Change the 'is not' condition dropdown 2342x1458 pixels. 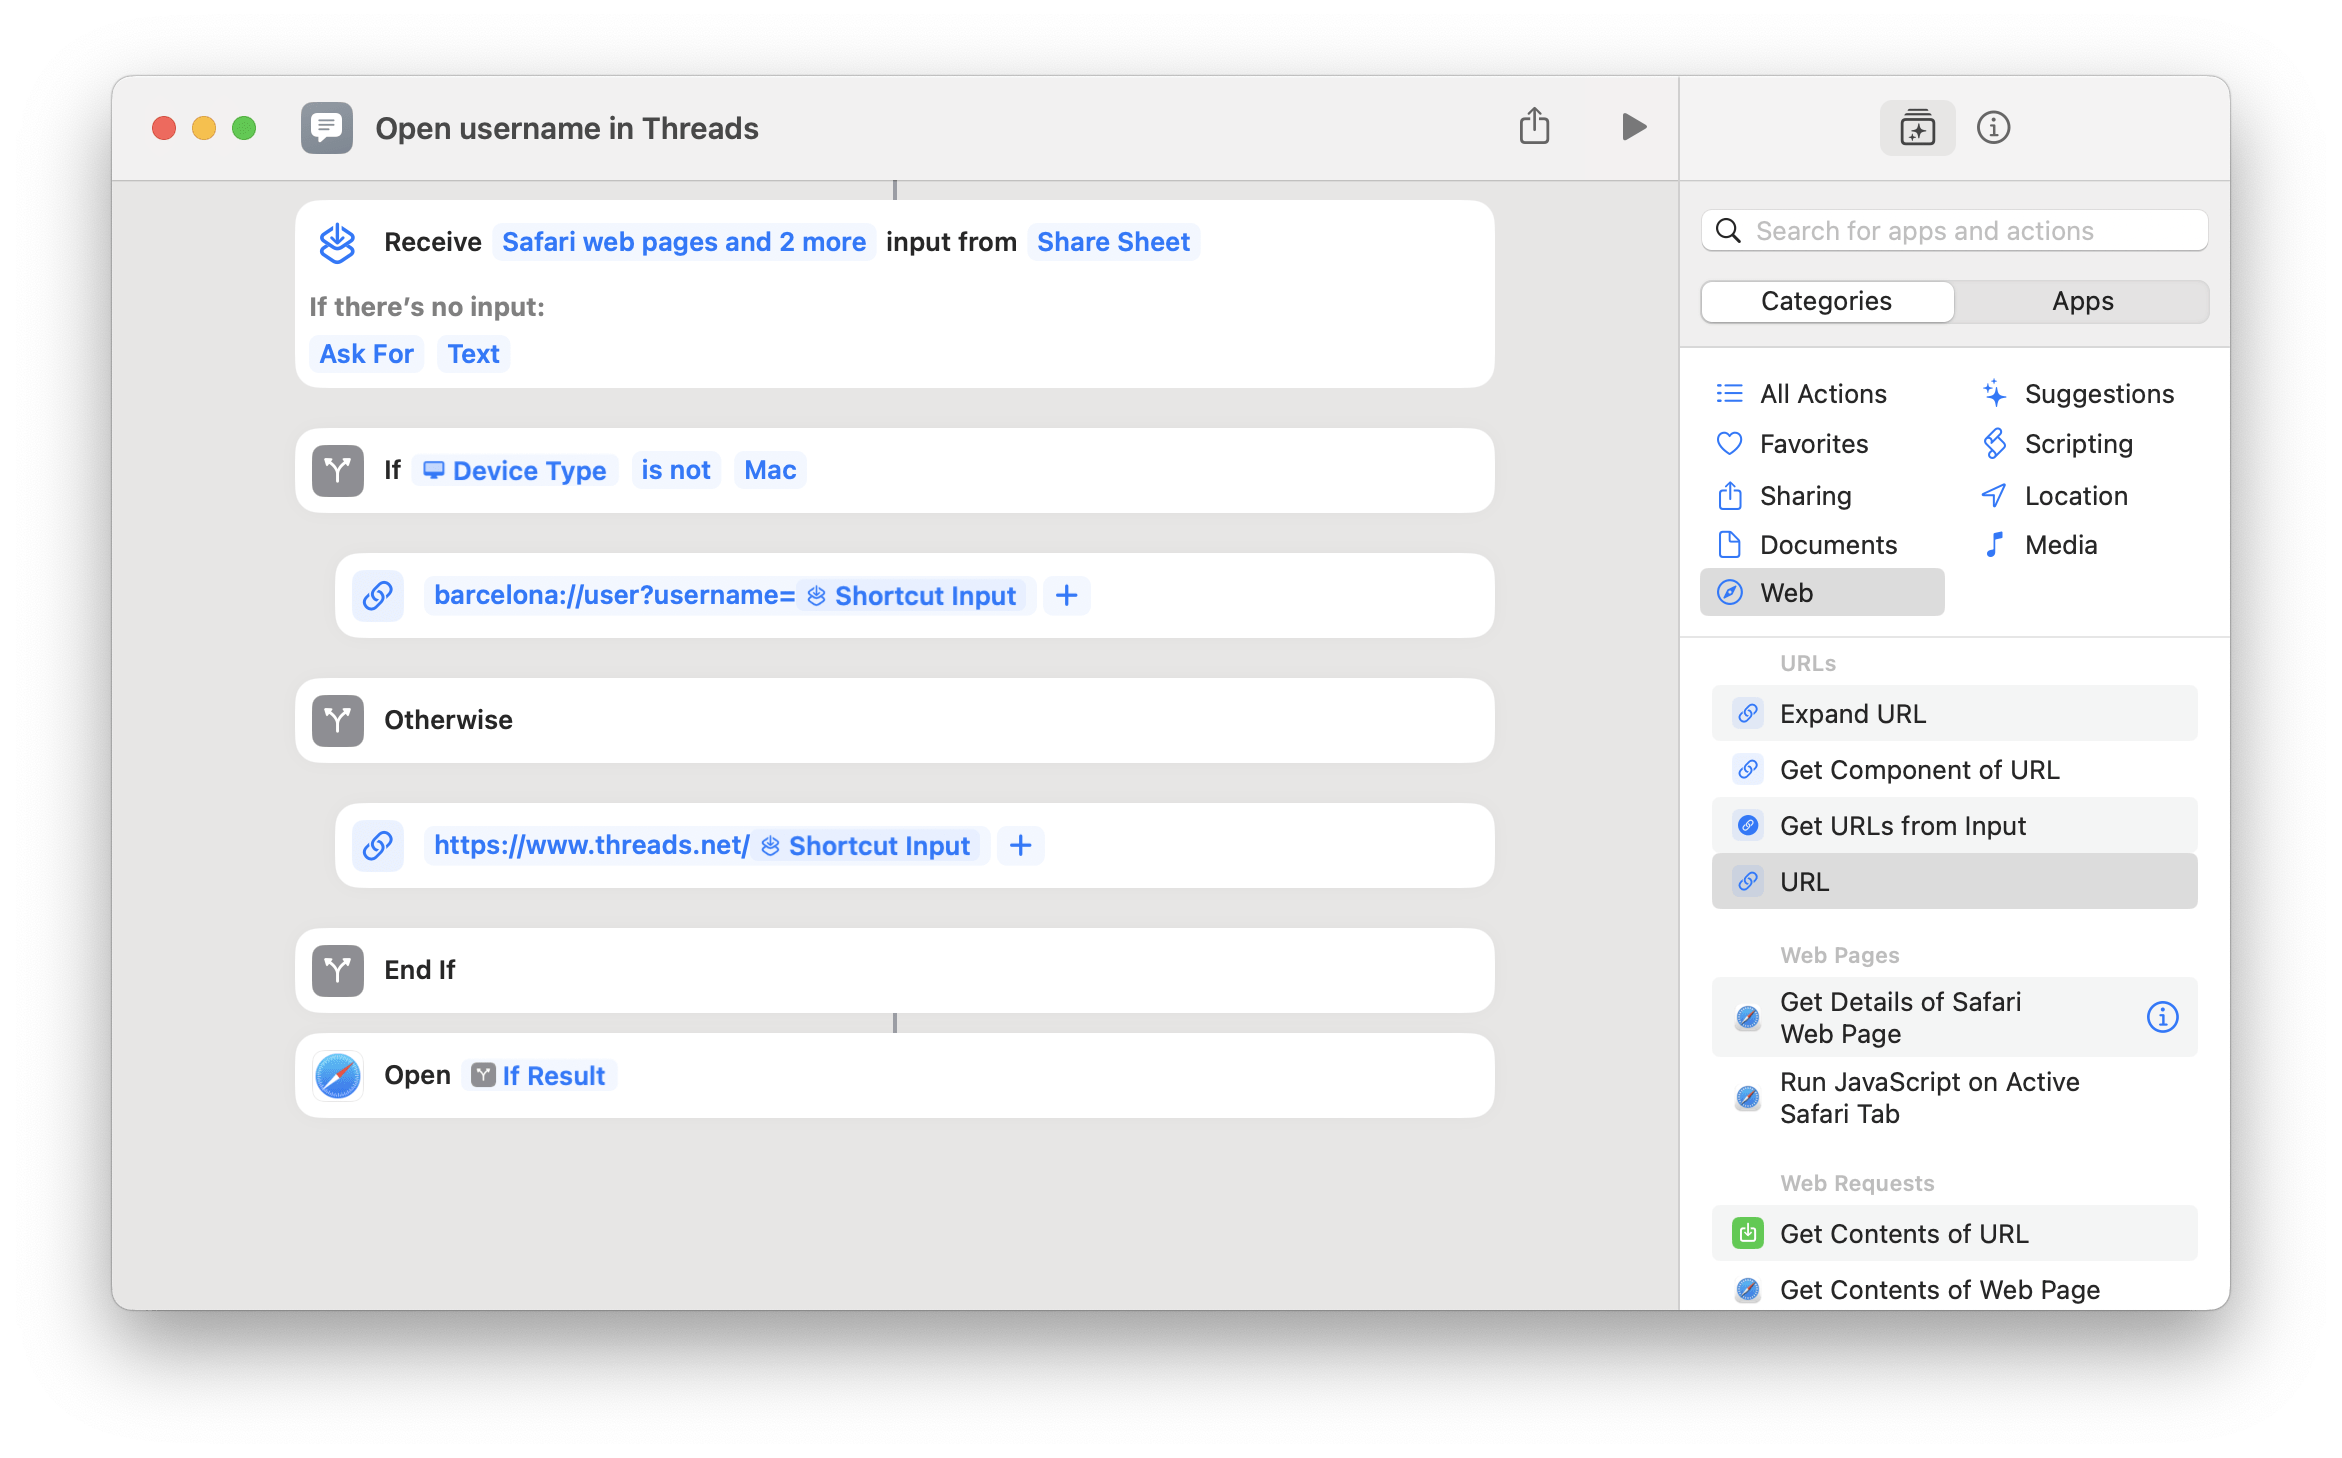(675, 470)
